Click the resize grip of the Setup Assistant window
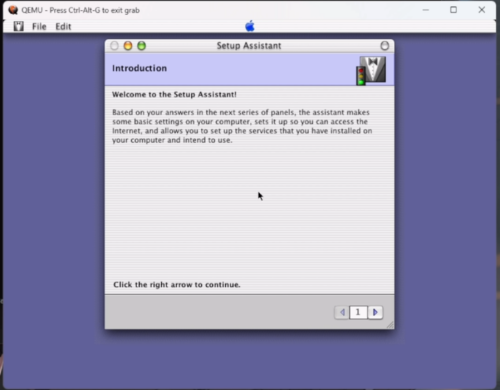 click(390, 325)
